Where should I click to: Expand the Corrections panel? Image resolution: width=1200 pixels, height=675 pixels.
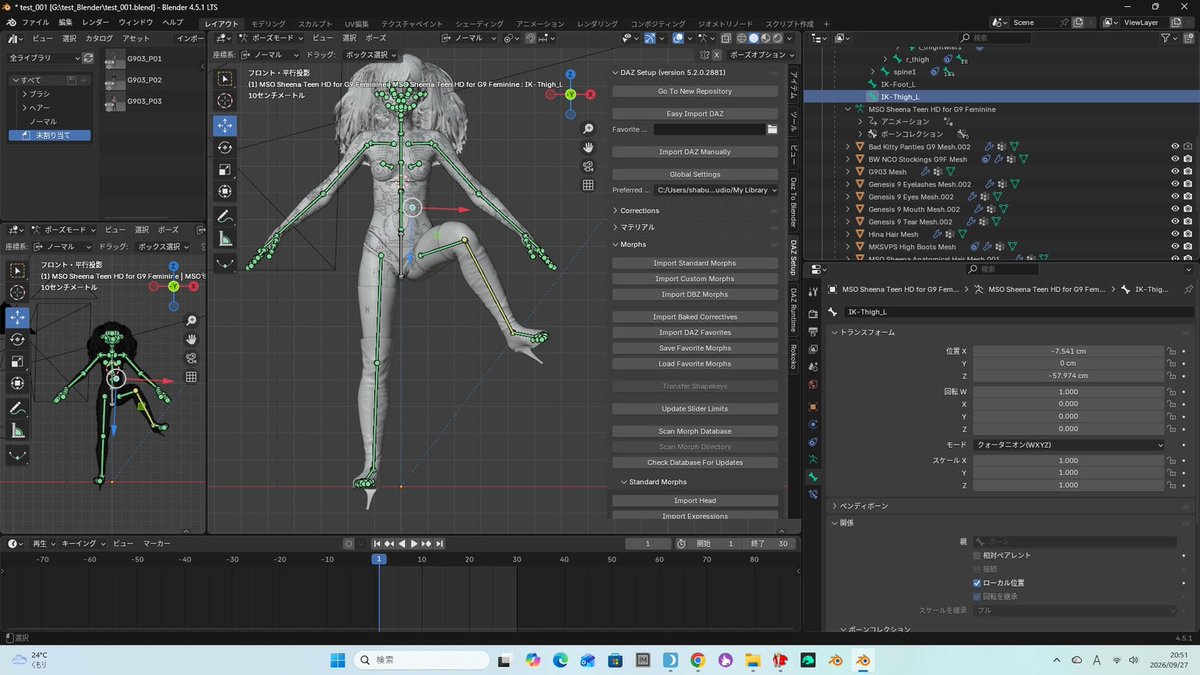coord(639,211)
